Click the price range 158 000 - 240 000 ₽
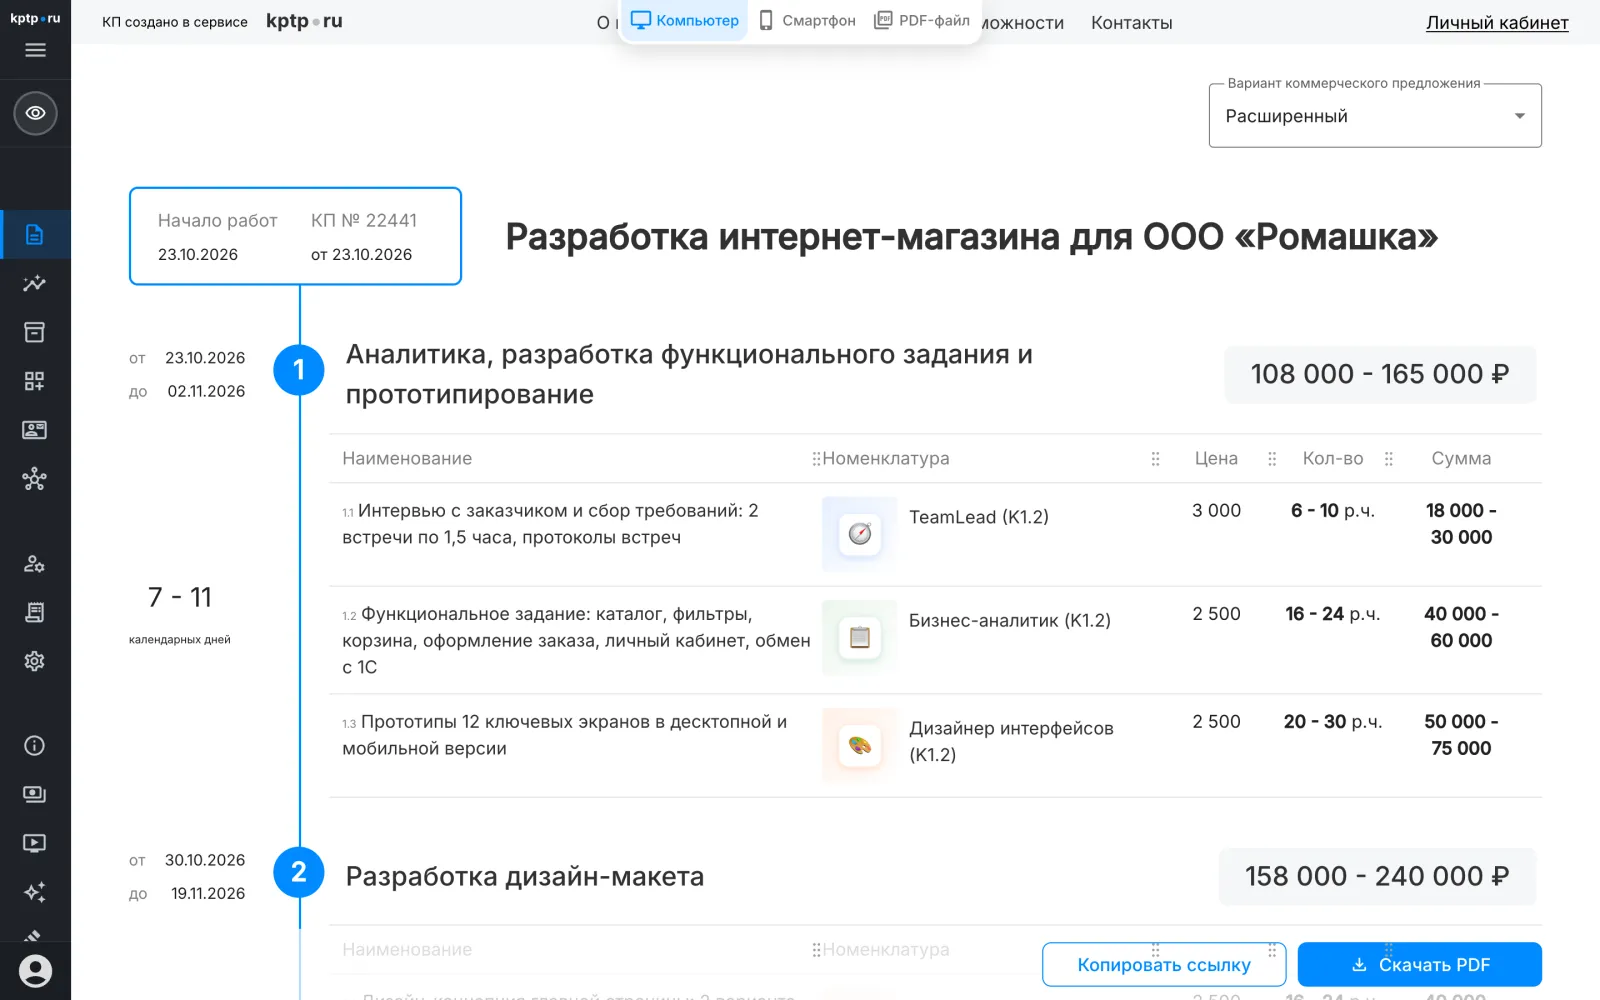 point(1377,876)
